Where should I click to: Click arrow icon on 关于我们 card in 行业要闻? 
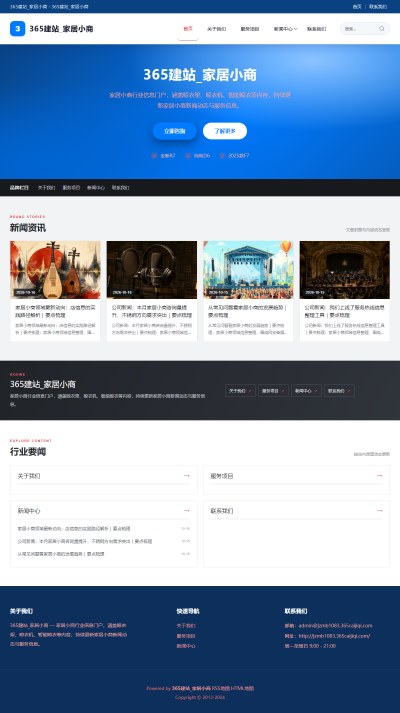pyautogui.click(x=186, y=476)
